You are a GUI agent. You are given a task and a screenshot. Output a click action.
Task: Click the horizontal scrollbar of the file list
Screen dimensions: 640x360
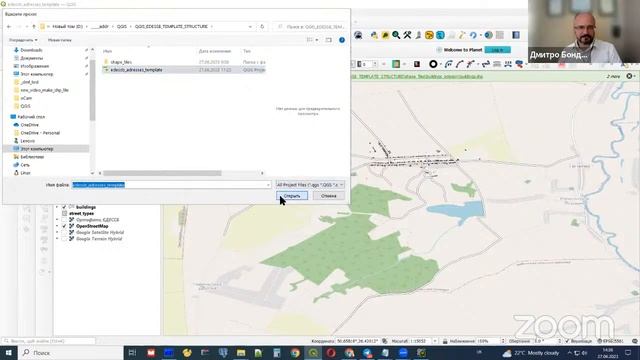click(x=162, y=173)
